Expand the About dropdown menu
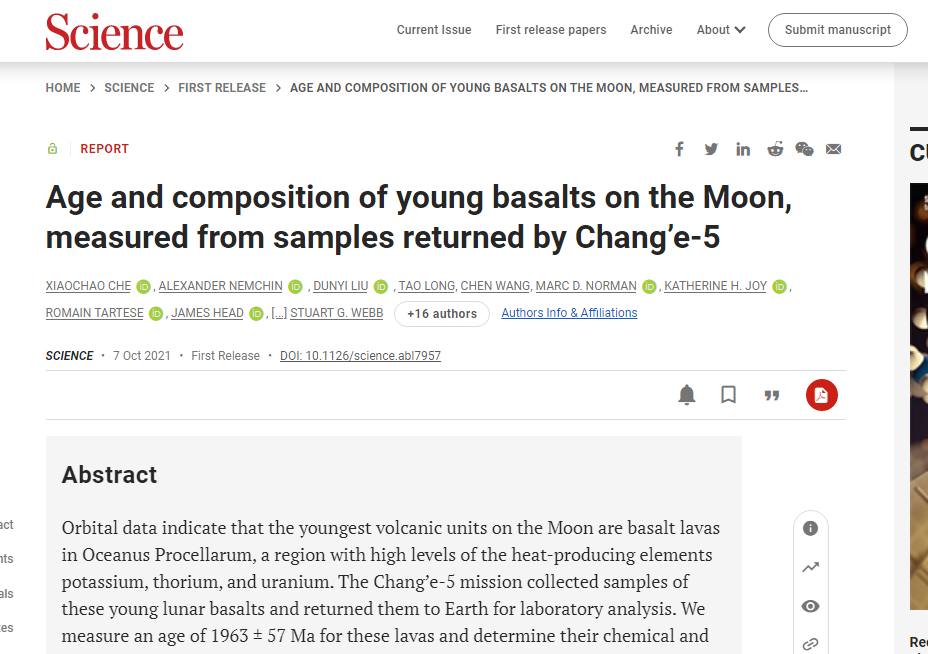Screen dimensions: 928x654 721,30
